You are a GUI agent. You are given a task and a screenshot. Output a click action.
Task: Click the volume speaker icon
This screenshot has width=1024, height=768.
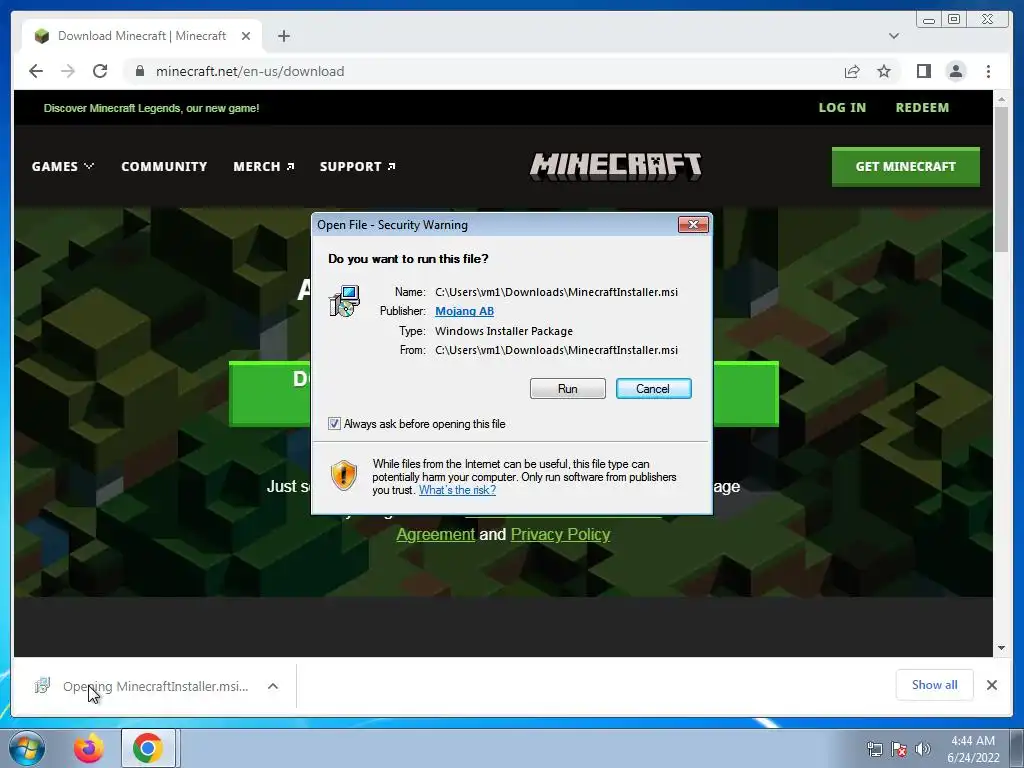[923, 749]
